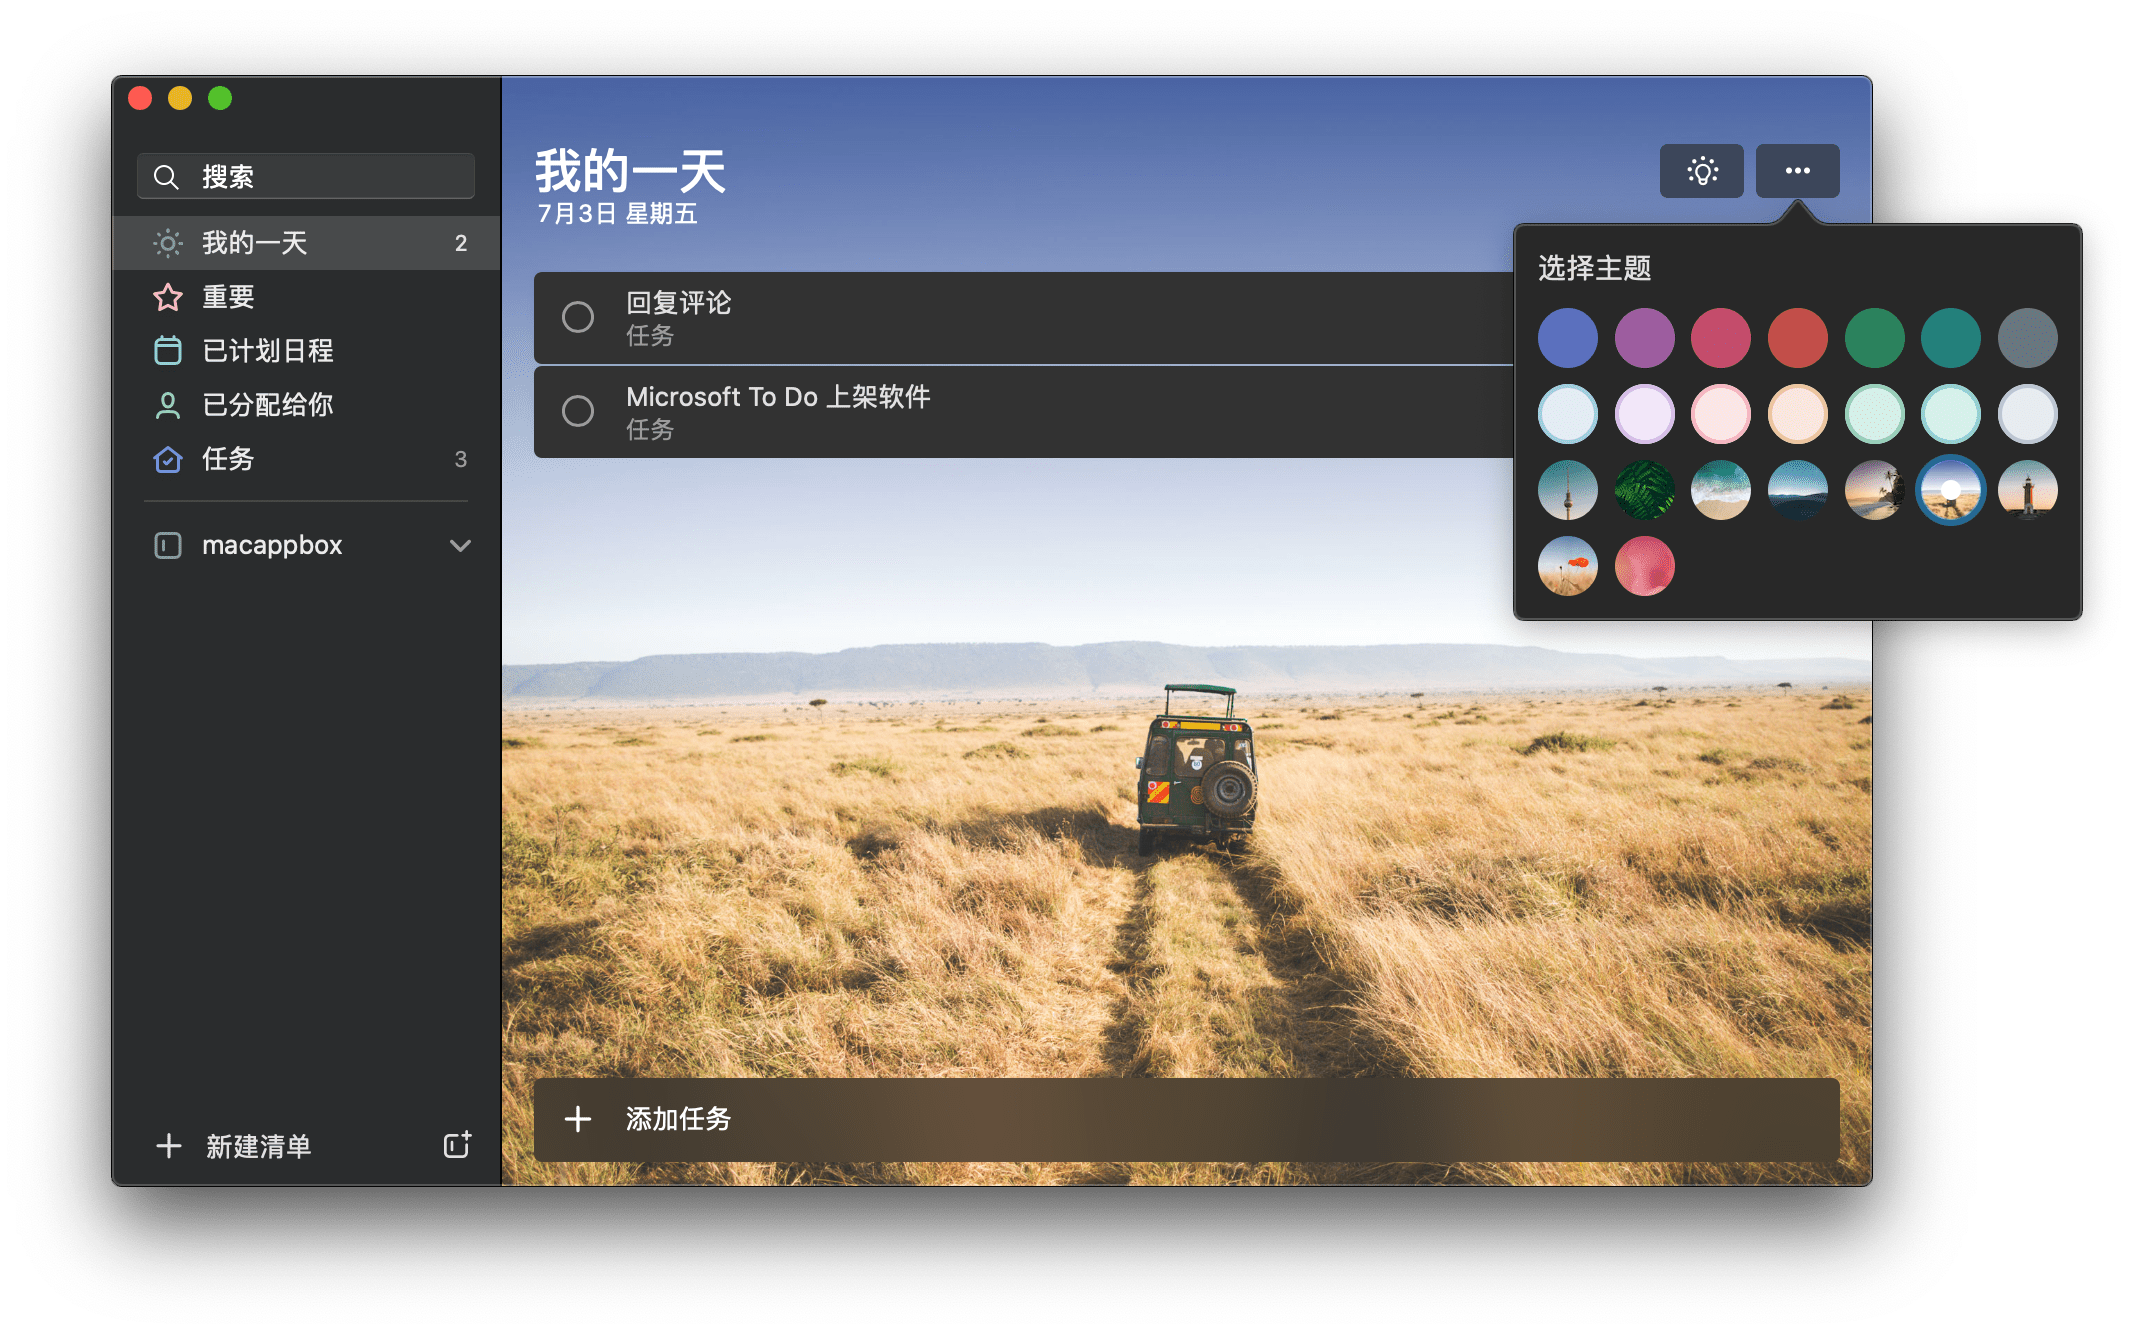This screenshot has width=2154, height=1334.
Task: Check off the Microsoft To Do 上架软件 task
Action: [577, 411]
